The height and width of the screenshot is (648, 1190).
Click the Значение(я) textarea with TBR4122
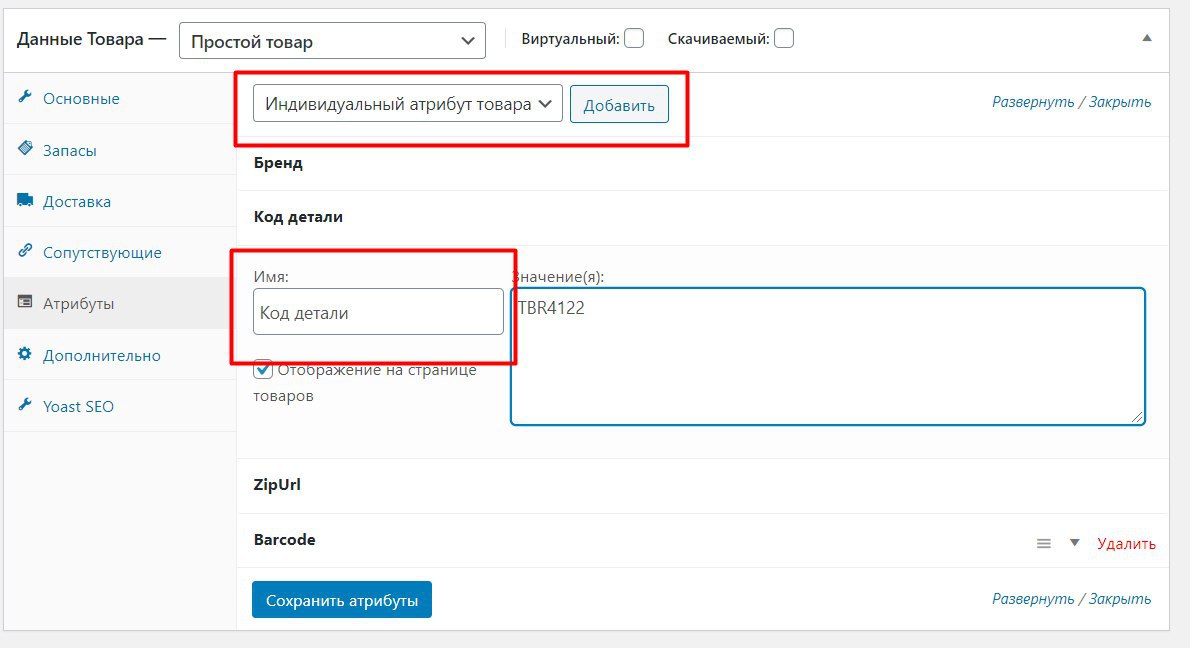coord(827,357)
